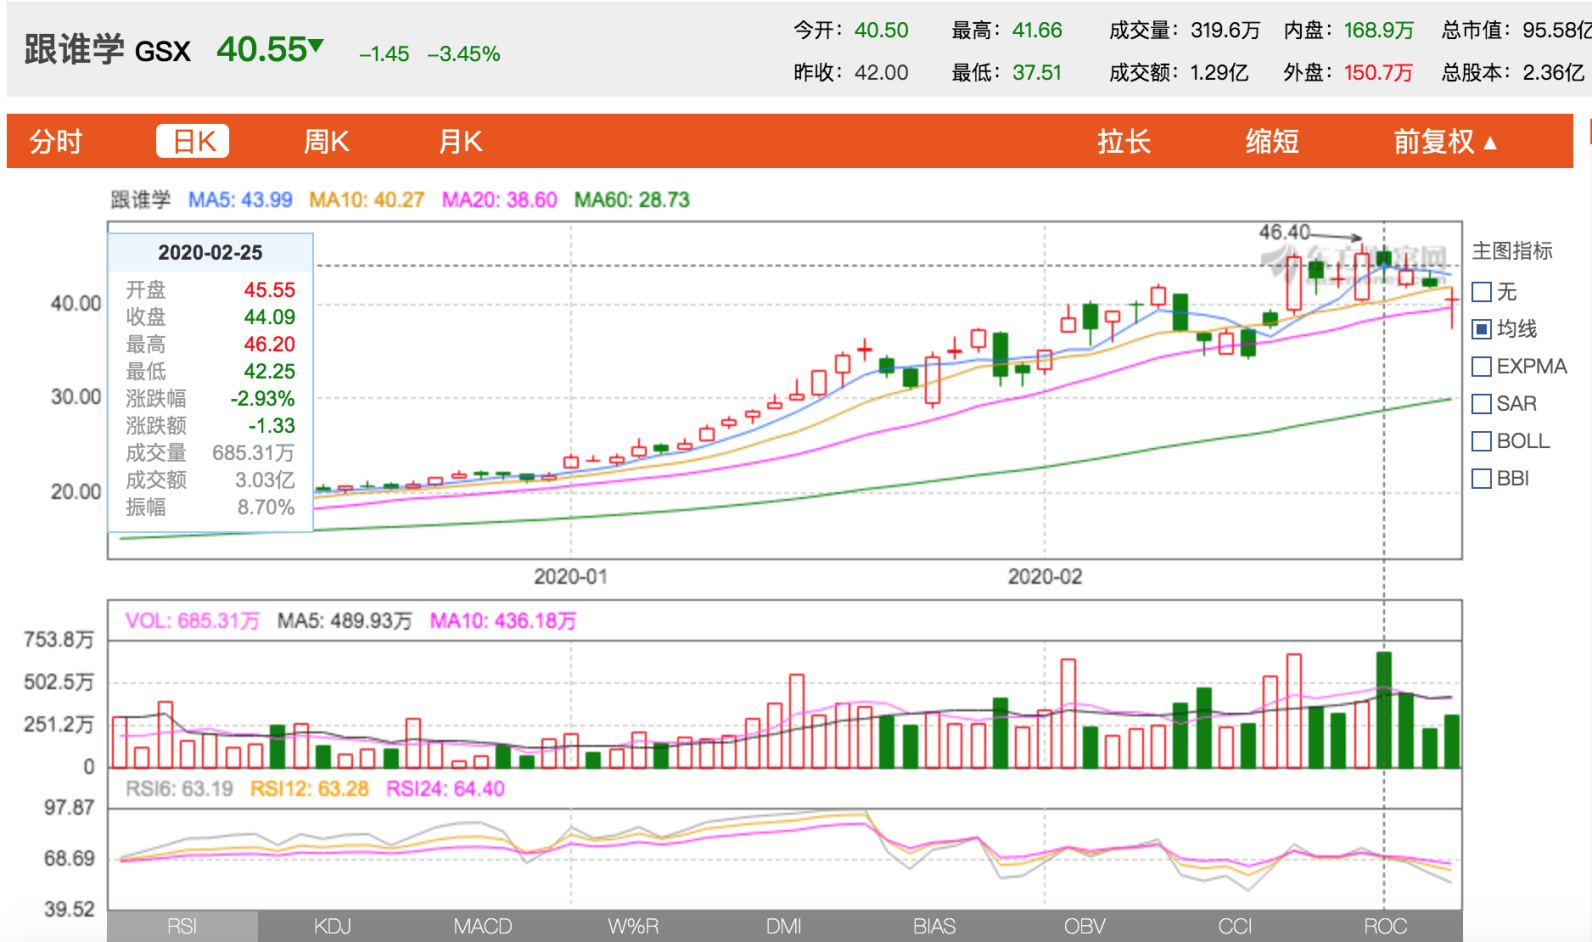Click the 2020-01 date axis label
Viewport: 1592px width, 942px height.
[x=570, y=577]
